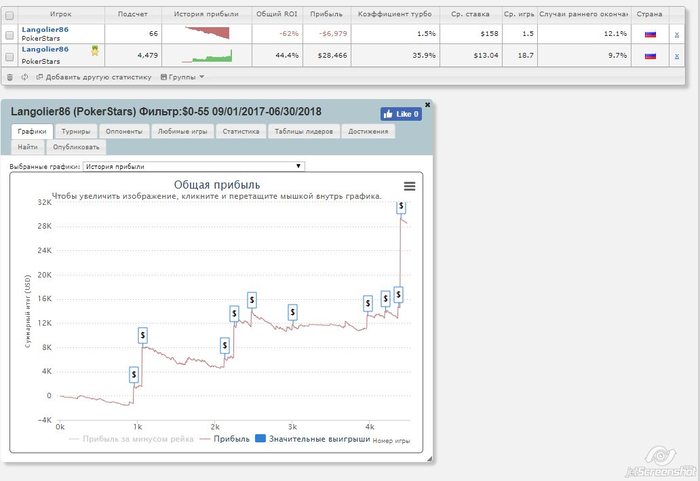Click the $ marker above game 3k
Image resolution: width=700 pixels, height=481 pixels.
pyautogui.click(x=292, y=312)
